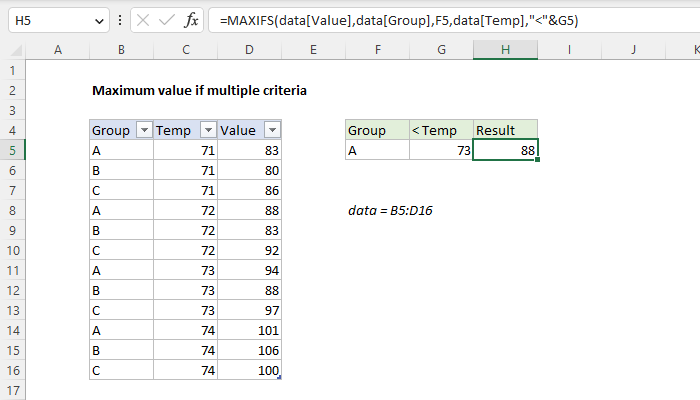Screen dimensions: 700x400
Task: Select row 4 header
Action: pyautogui.click(x=12, y=130)
